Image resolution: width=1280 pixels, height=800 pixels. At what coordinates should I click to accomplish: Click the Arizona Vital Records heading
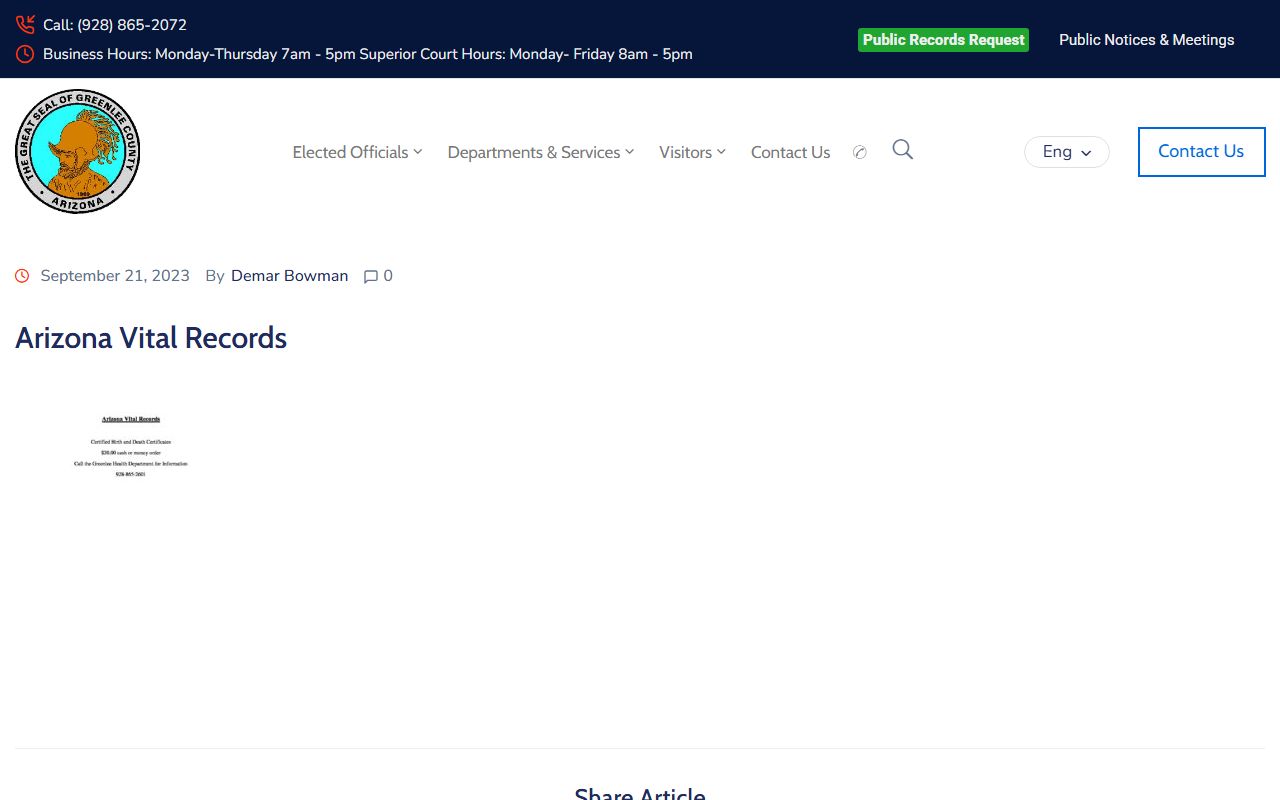tap(151, 338)
